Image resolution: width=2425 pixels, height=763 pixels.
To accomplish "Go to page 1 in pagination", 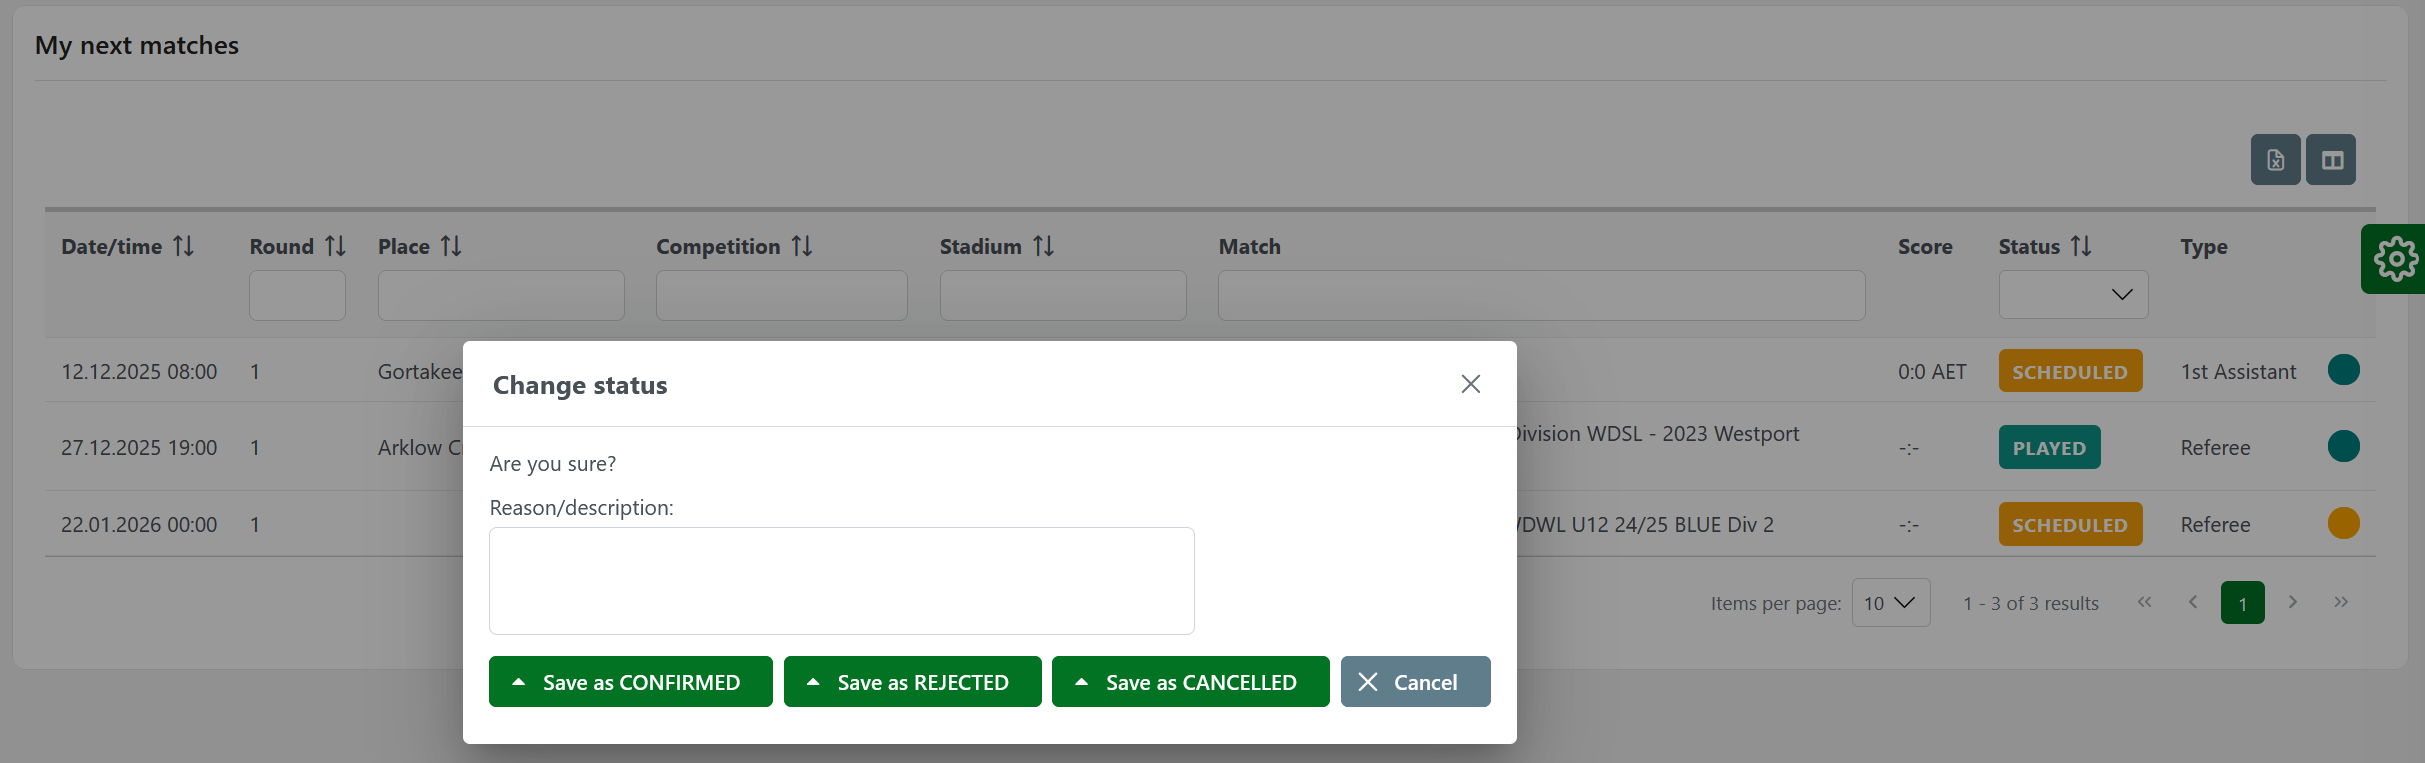I will pos(2242,603).
